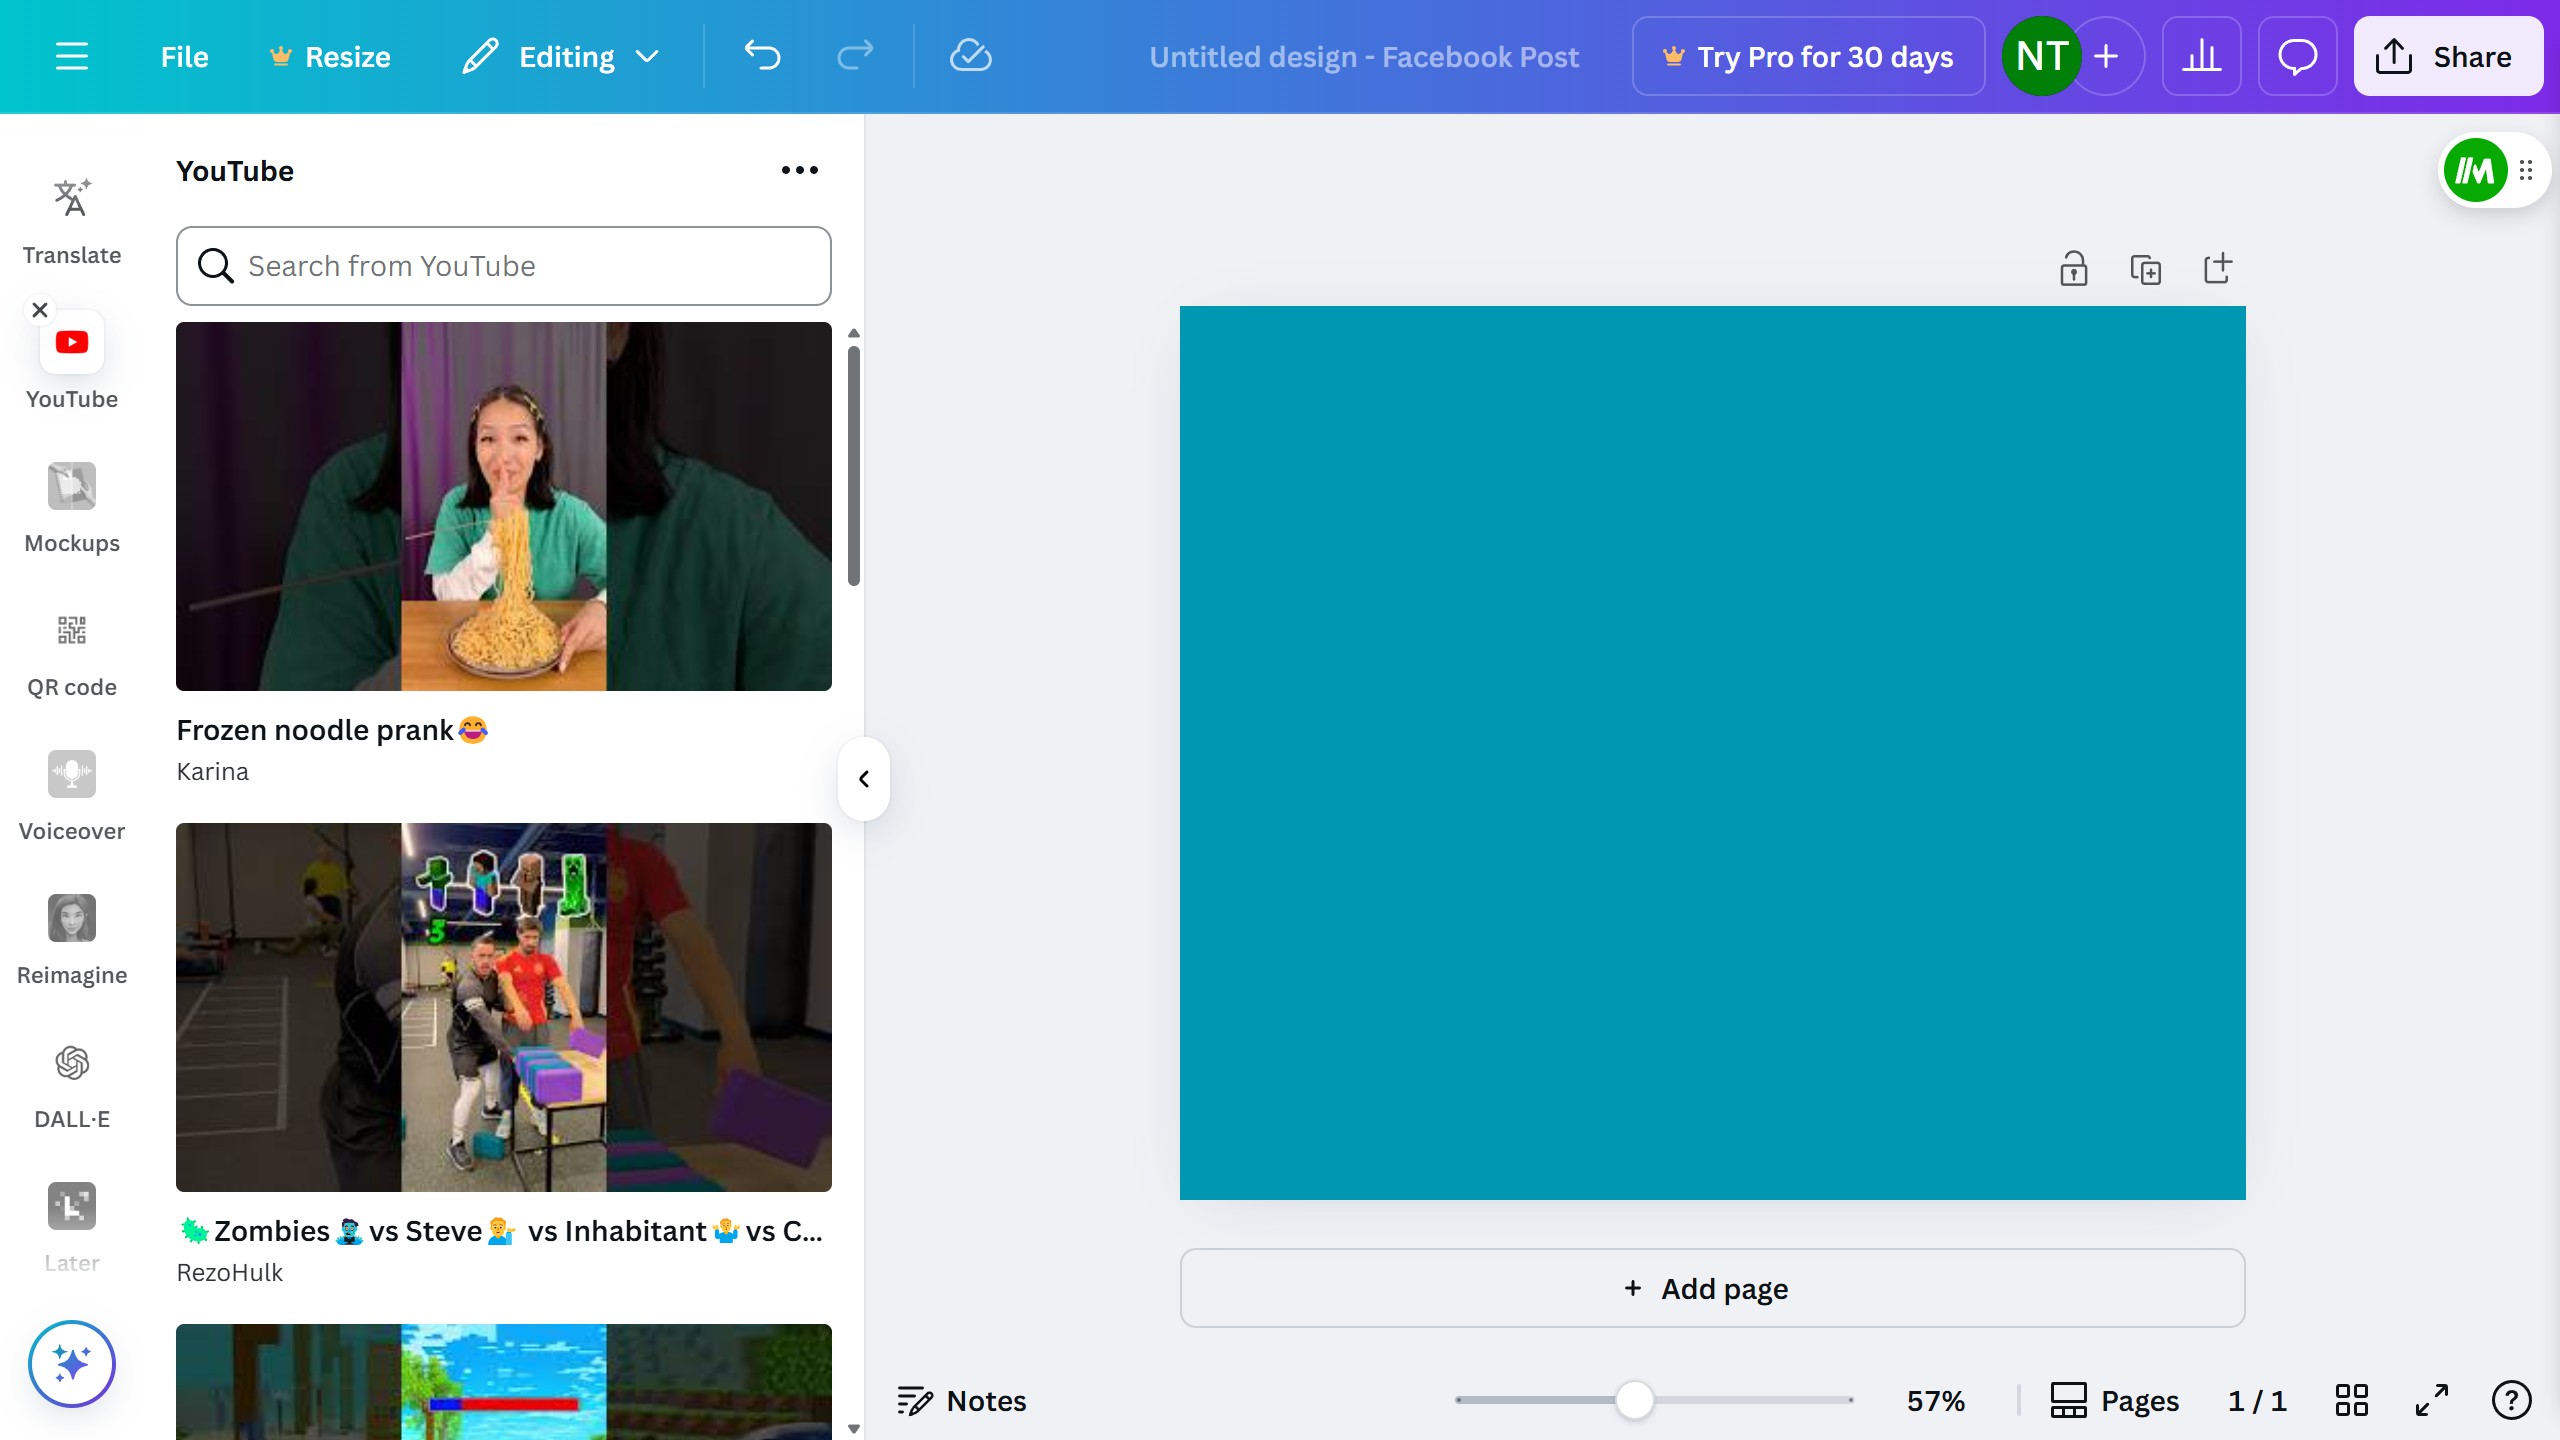Click the duplicate page icon
Image resolution: width=2560 pixels, height=1440 pixels.
[x=2145, y=269]
